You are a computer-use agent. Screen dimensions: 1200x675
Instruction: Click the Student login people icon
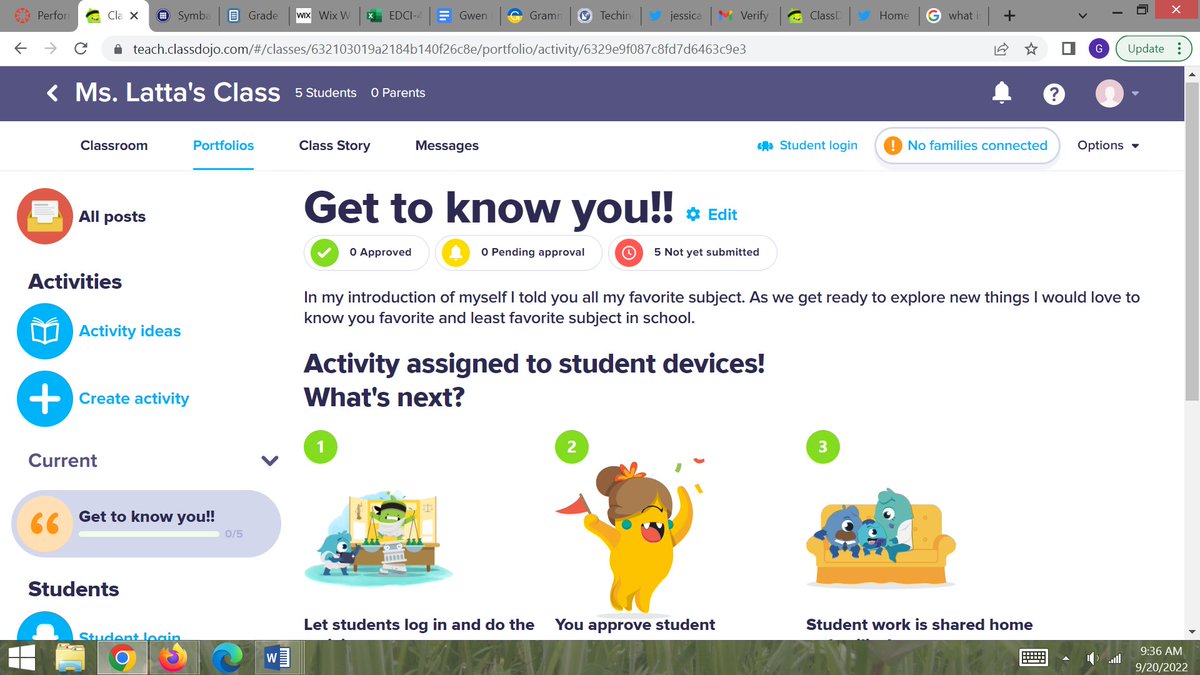[766, 145]
